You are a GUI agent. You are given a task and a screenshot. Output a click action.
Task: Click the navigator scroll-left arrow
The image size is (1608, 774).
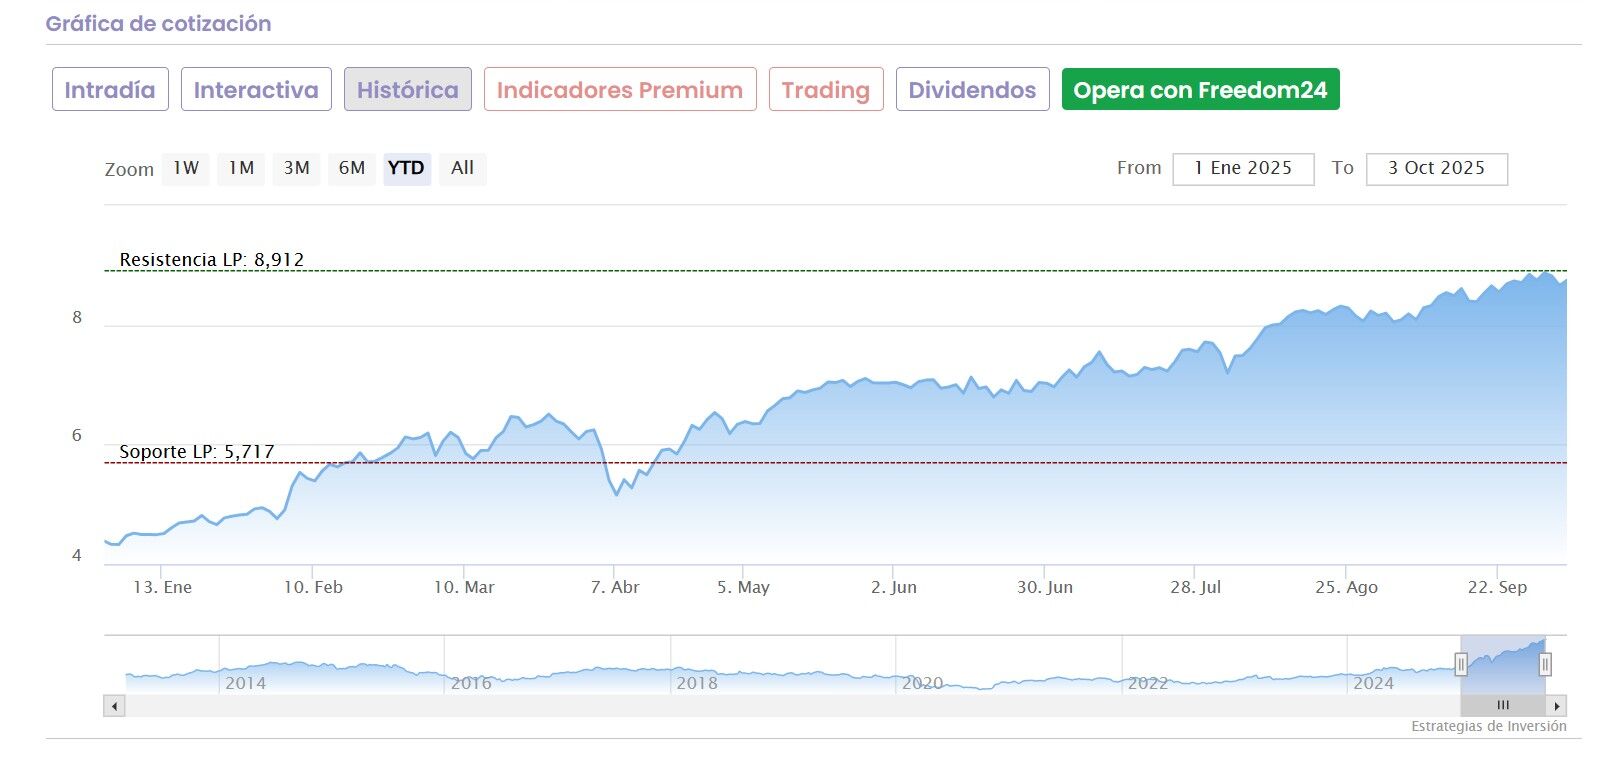pyautogui.click(x=115, y=706)
